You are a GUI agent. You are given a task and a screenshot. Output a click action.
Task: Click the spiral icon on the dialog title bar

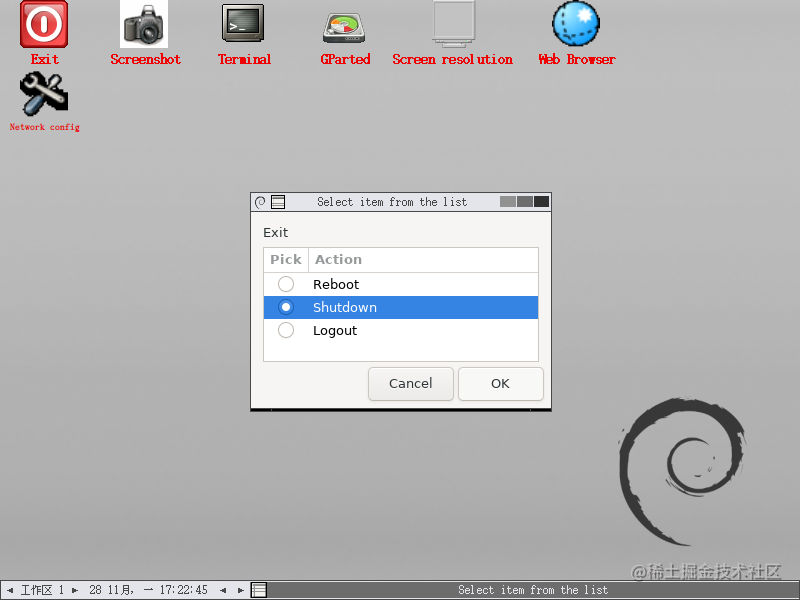click(259, 201)
